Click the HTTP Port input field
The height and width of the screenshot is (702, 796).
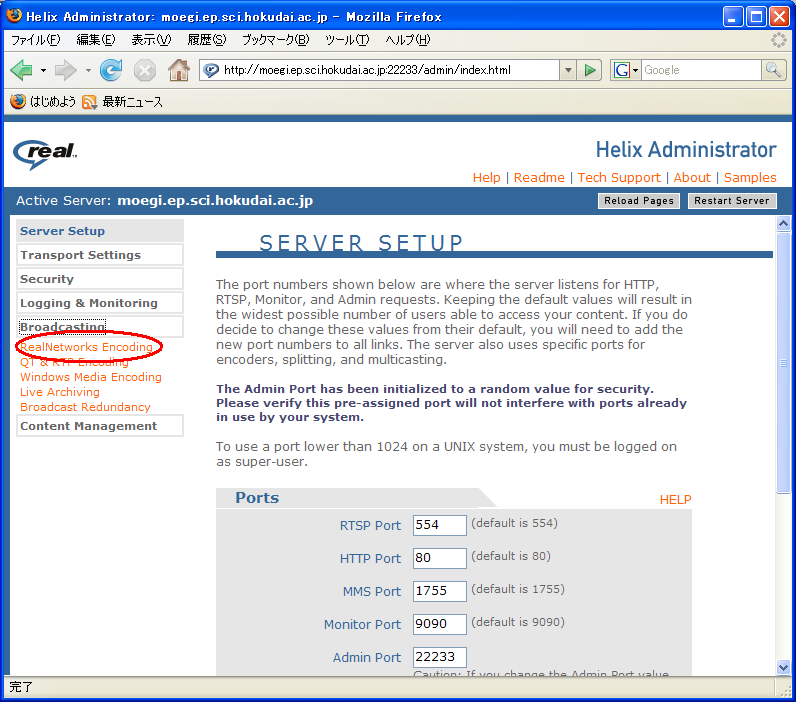[440, 558]
